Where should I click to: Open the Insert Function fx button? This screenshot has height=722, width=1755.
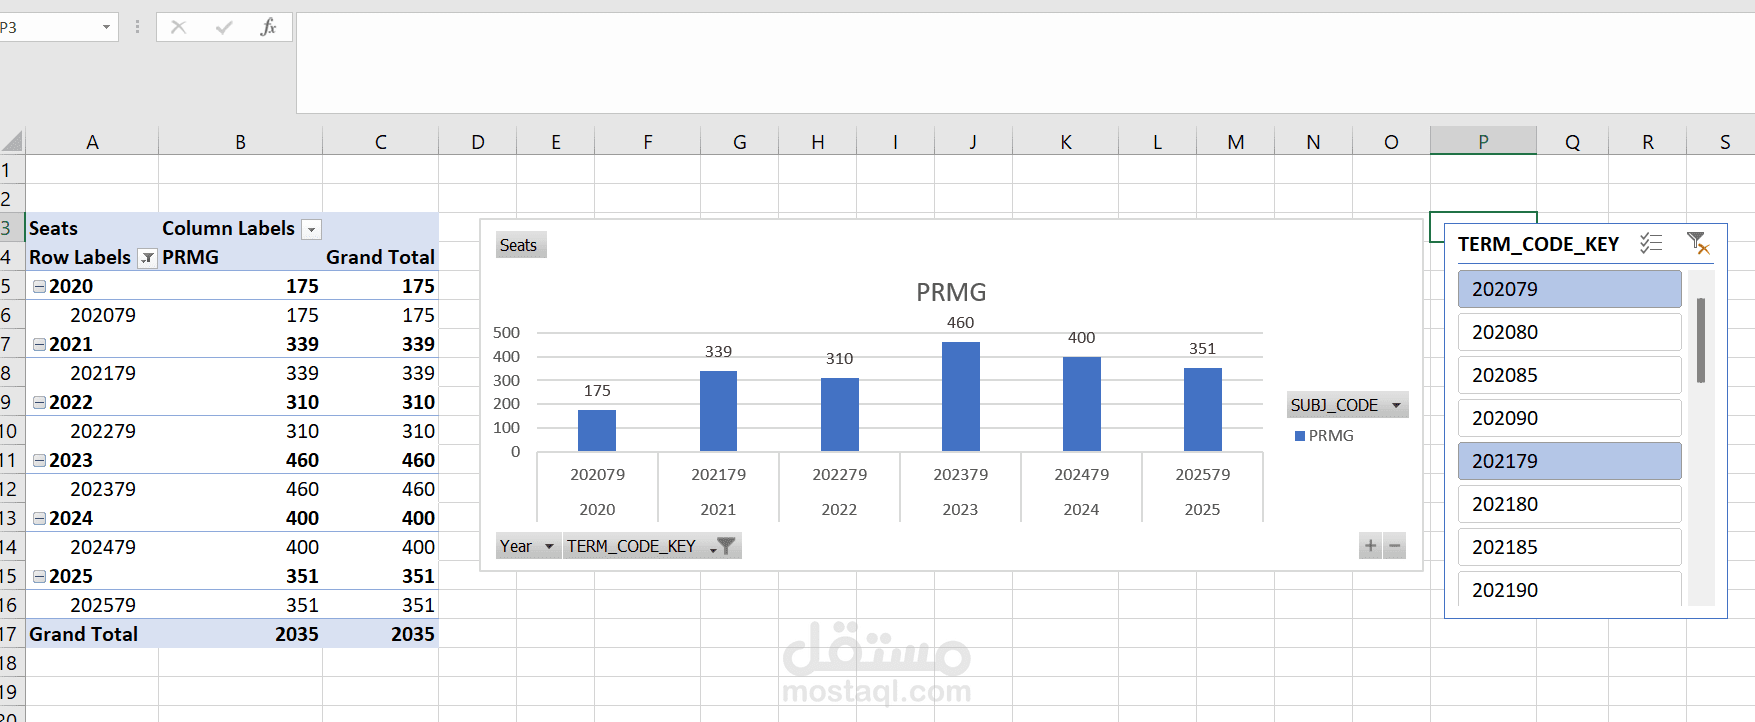(268, 27)
